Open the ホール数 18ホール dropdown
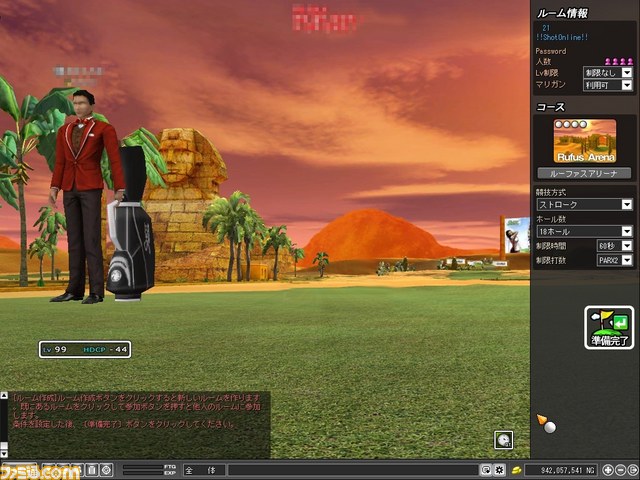 (x=584, y=231)
